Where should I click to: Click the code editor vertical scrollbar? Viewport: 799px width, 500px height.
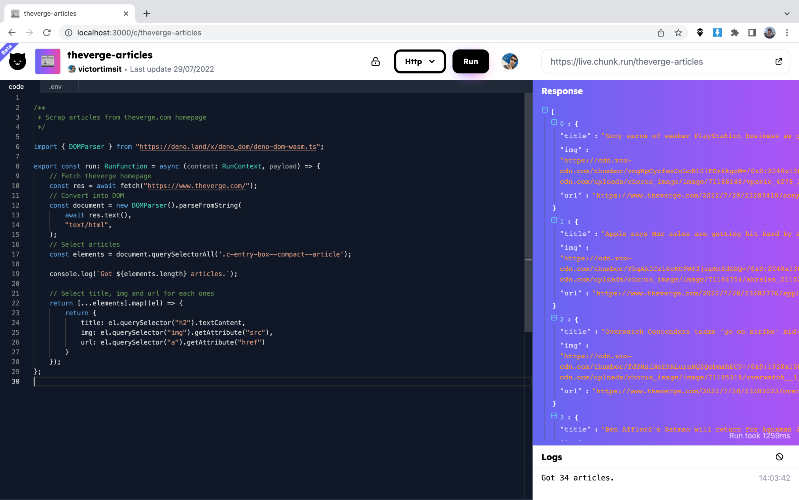(528, 213)
